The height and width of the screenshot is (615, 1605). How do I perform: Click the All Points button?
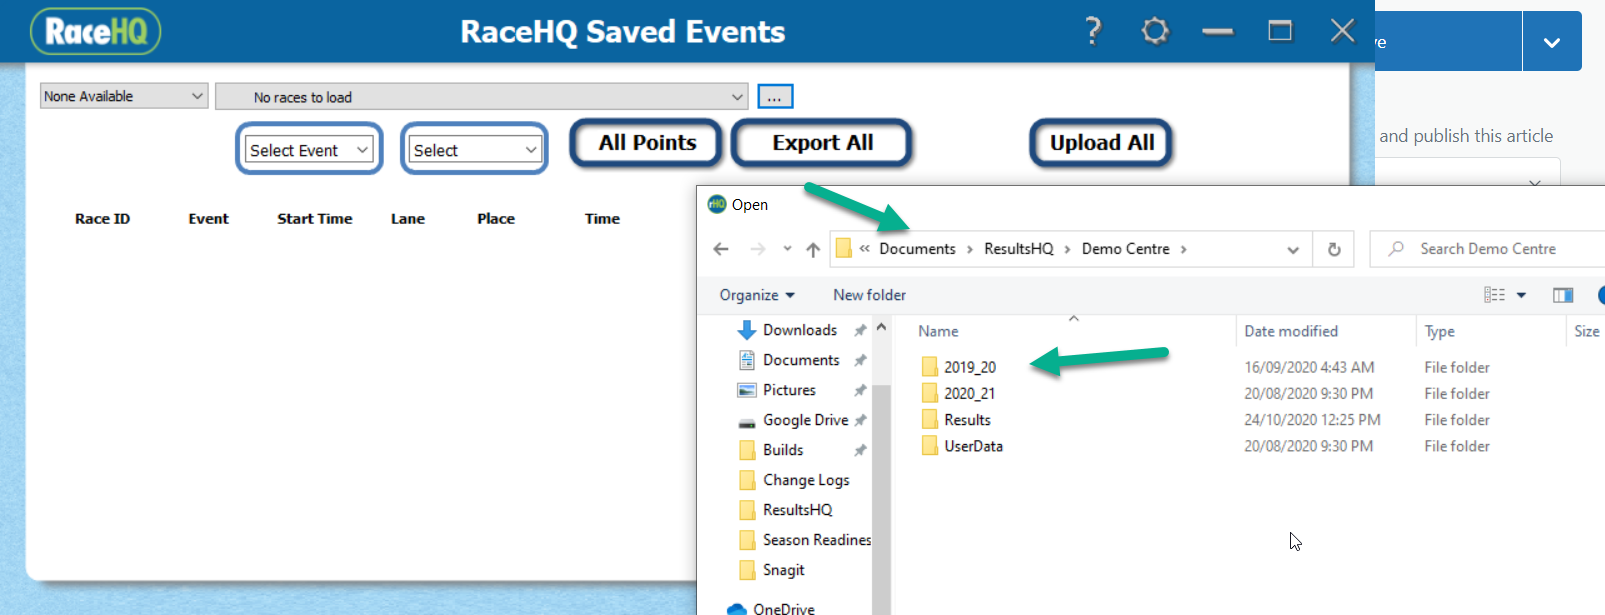[x=647, y=143]
